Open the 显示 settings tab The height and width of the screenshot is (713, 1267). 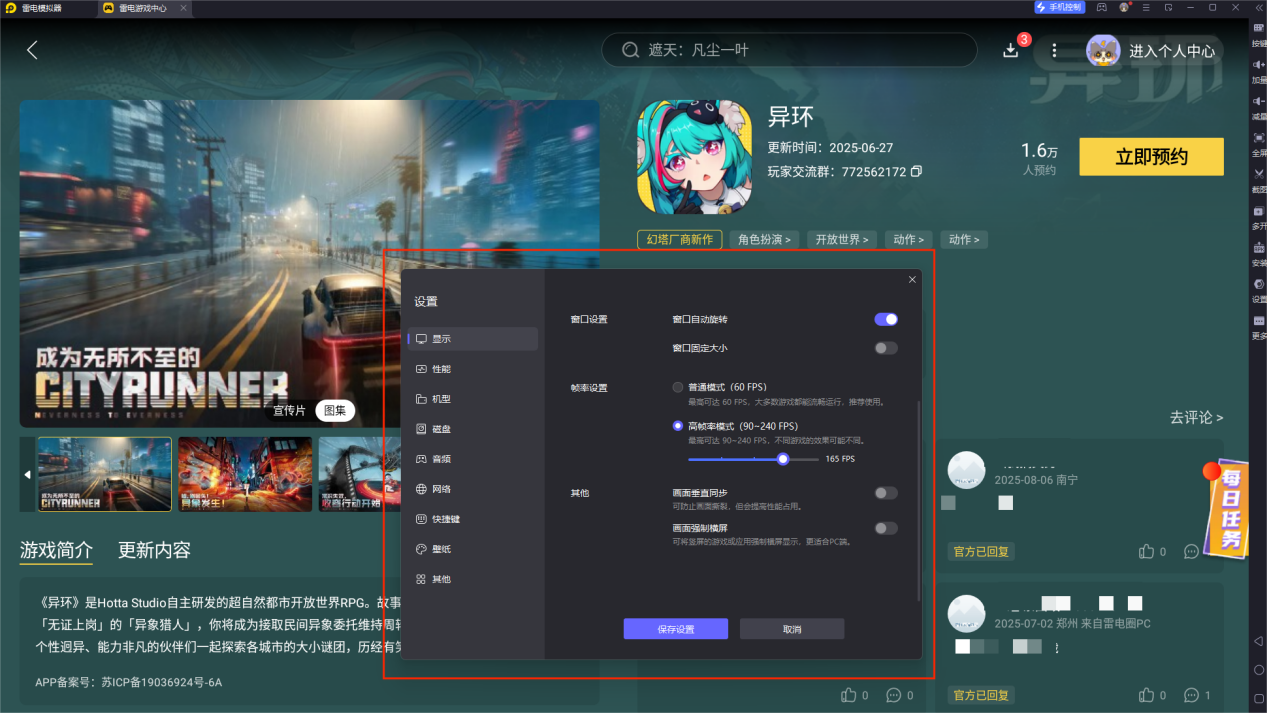[473, 339]
